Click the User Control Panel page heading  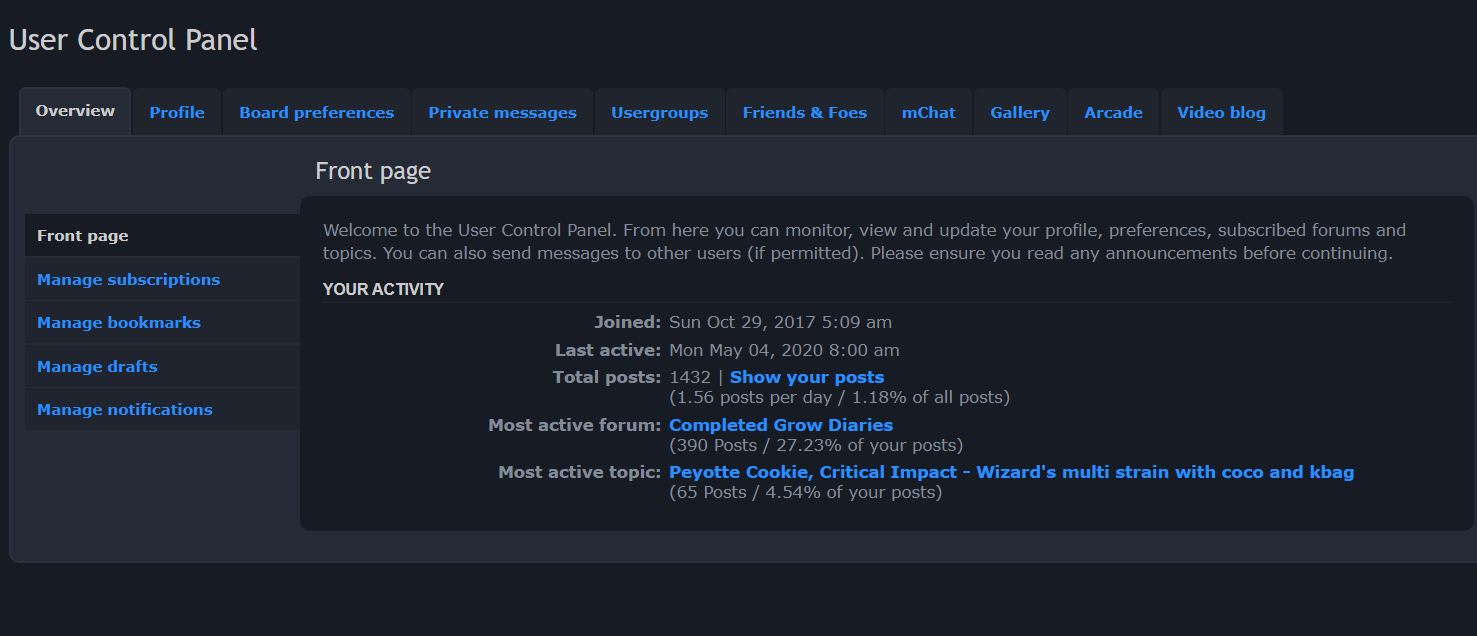(x=133, y=40)
